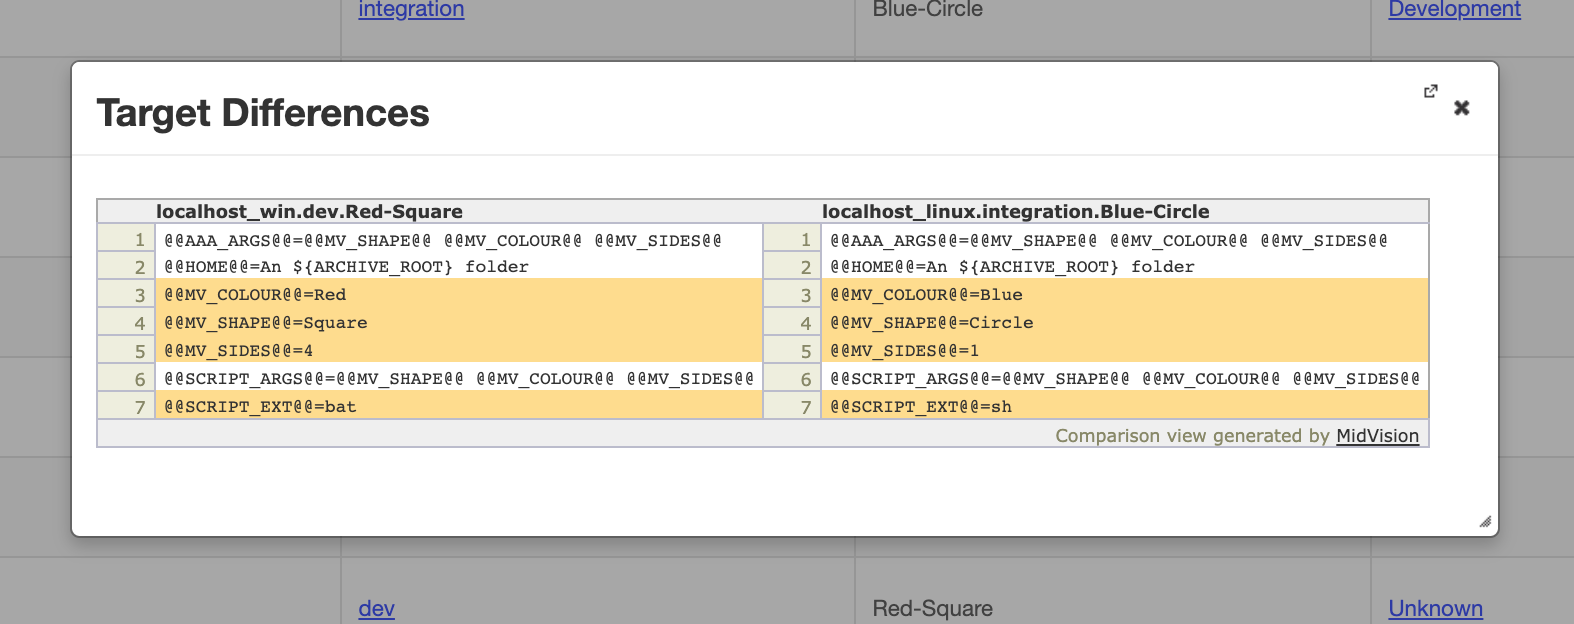Open the Development link

[1454, 9]
